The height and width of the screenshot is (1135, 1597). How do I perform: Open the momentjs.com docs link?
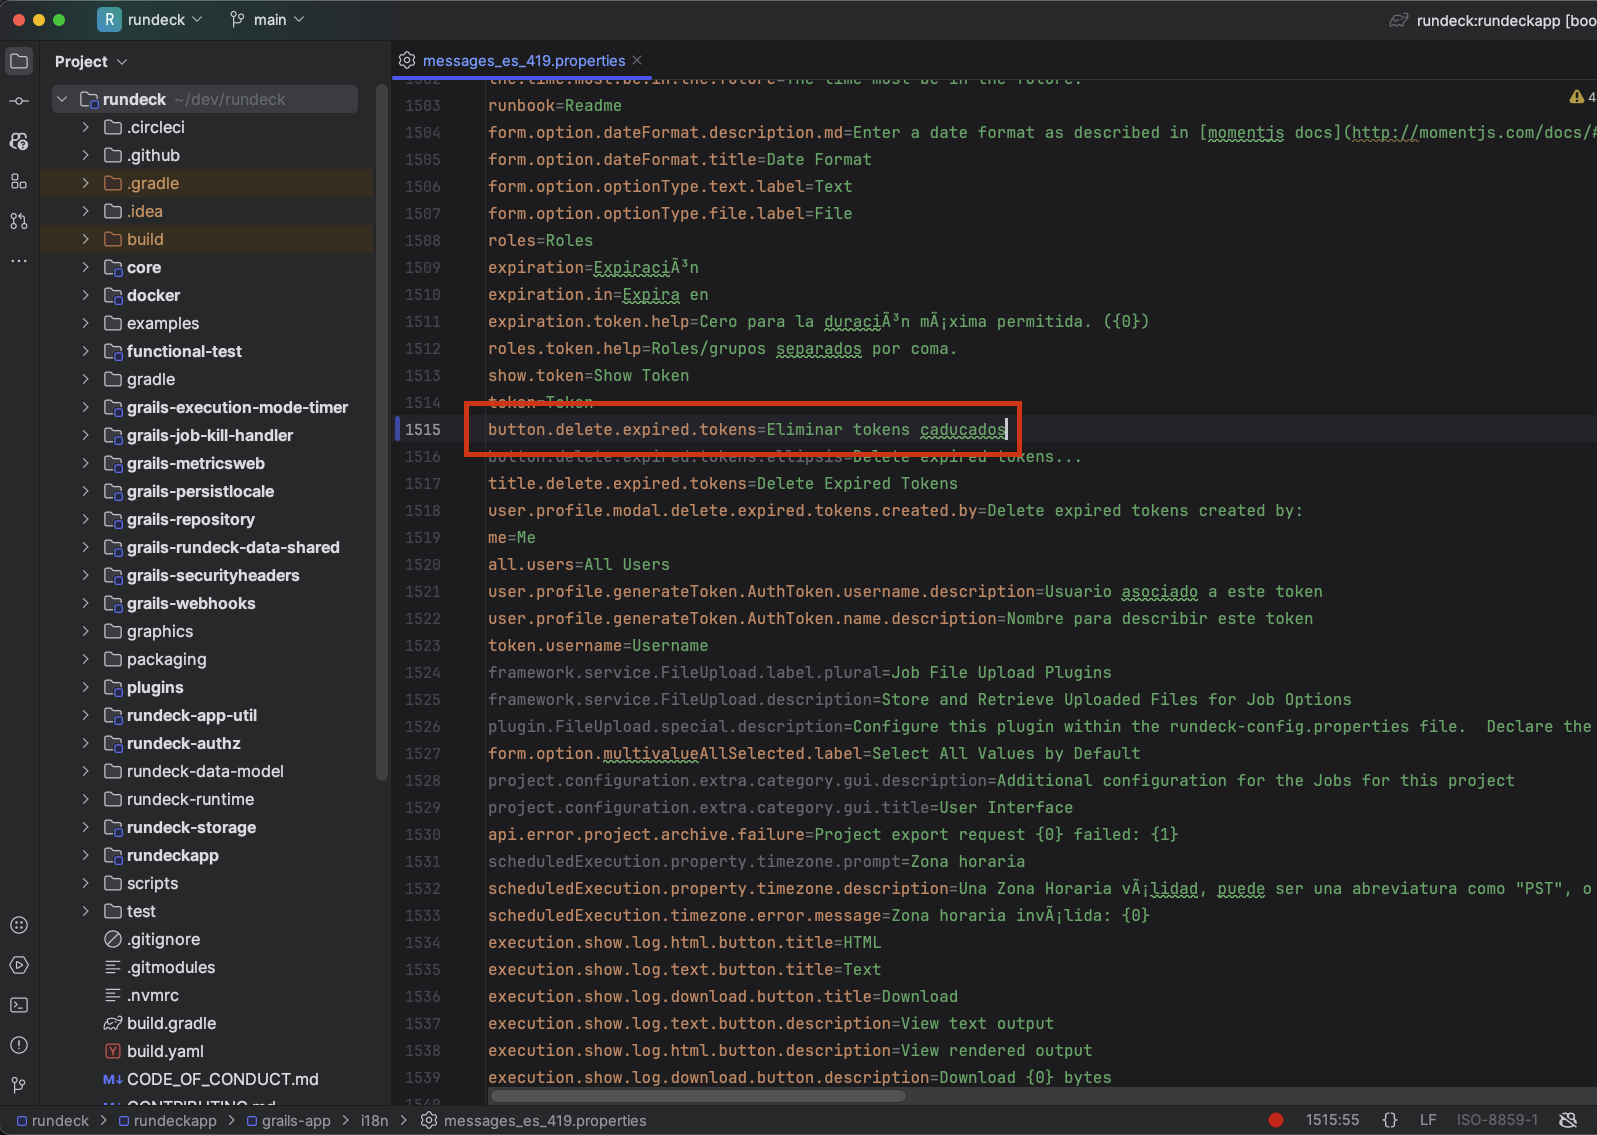(x=1473, y=132)
